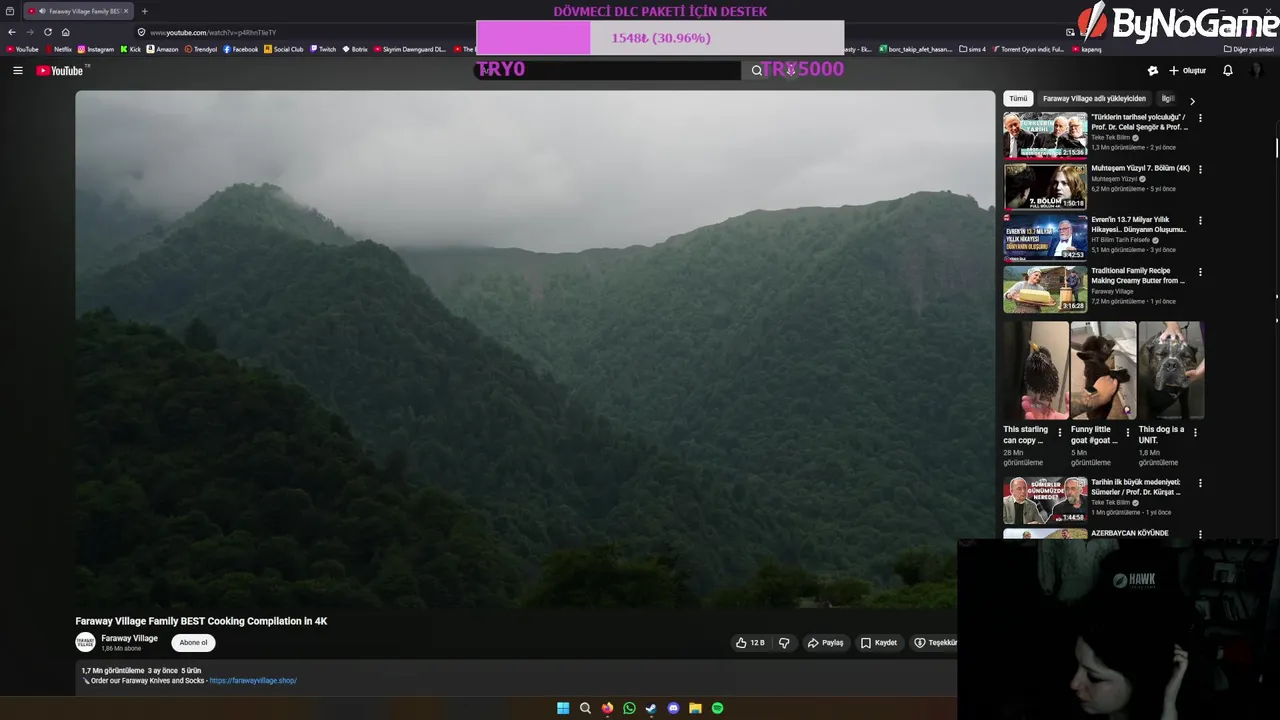
Task: Open options for 'Tarihin ilk büyük medeniyeti' video
Action: [x=1200, y=483]
